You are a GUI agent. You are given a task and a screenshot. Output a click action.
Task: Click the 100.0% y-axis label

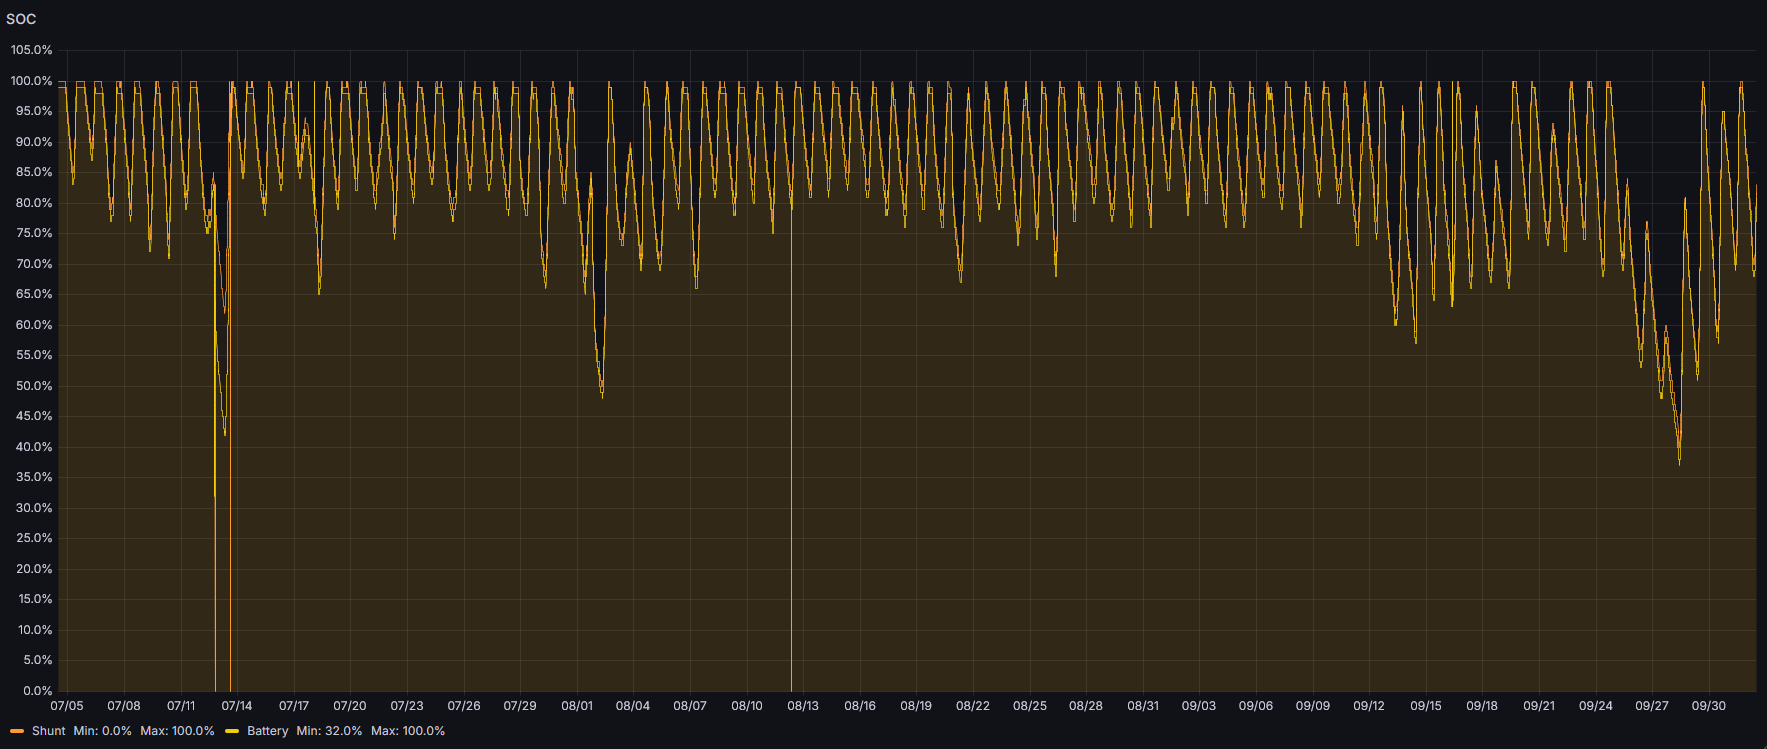pyautogui.click(x=31, y=81)
